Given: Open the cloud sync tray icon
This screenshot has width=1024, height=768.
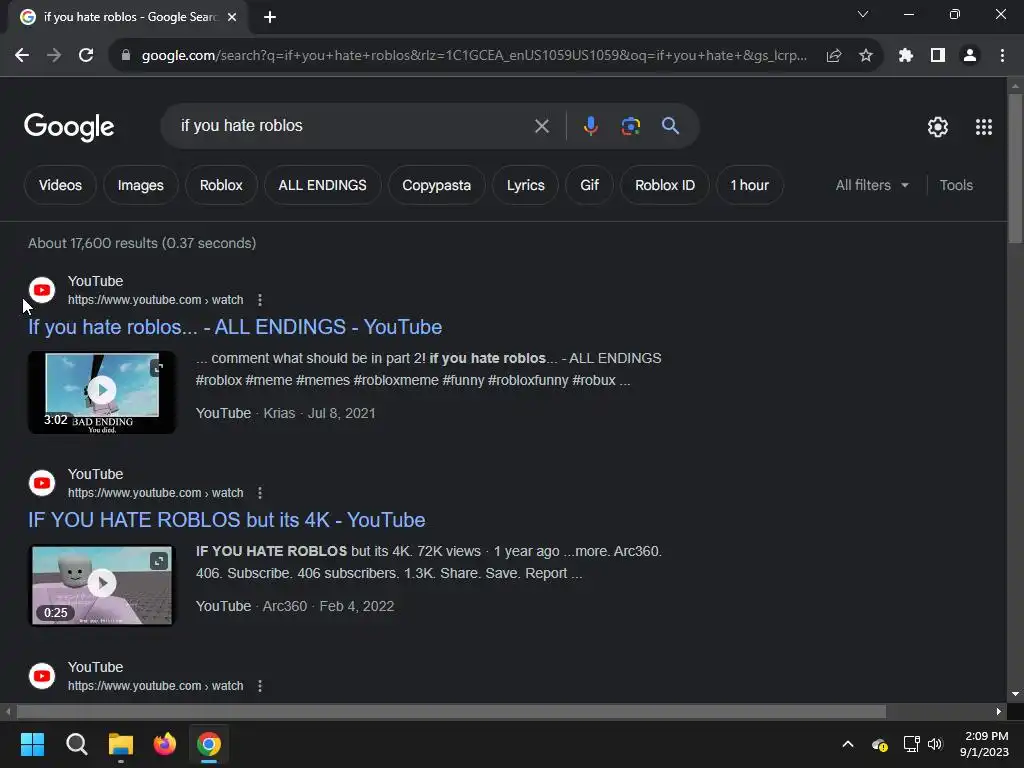Looking at the screenshot, I should (x=880, y=744).
